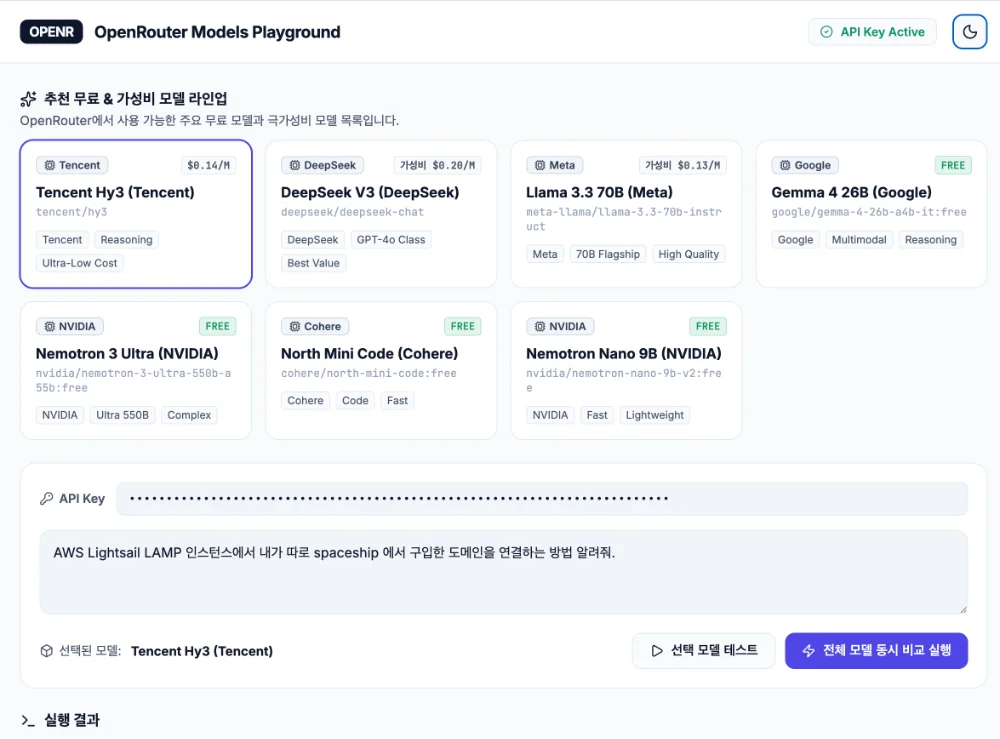The width and height of the screenshot is (1000, 739).
Task: Click the terminal prompt icon by 실행 결과
Action: pyautogui.click(x=28, y=721)
